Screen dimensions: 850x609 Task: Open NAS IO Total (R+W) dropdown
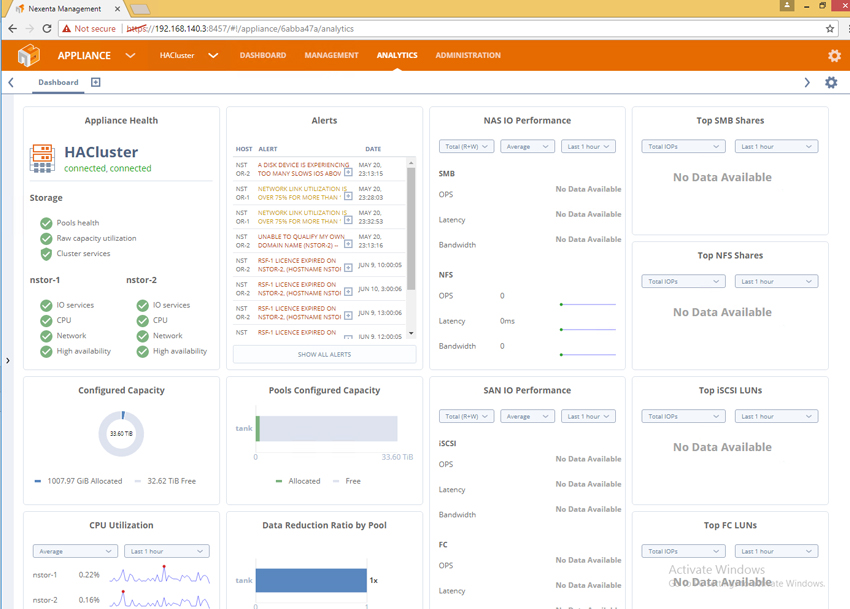point(466,146)
